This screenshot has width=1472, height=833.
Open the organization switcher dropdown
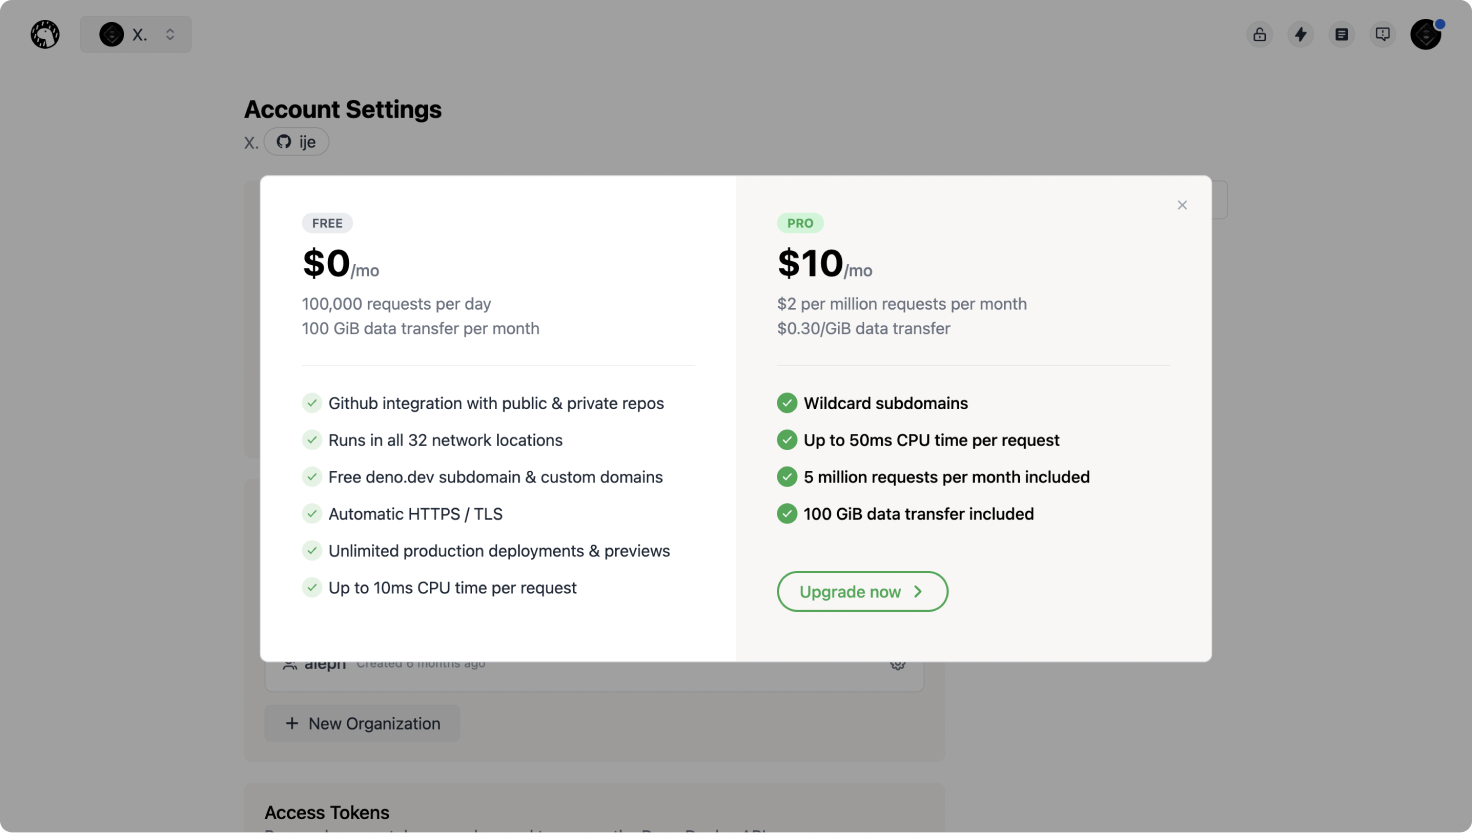pos(135,33)
